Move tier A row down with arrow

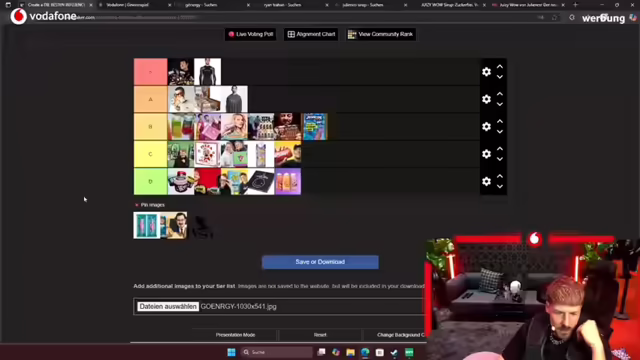(500, 104)
